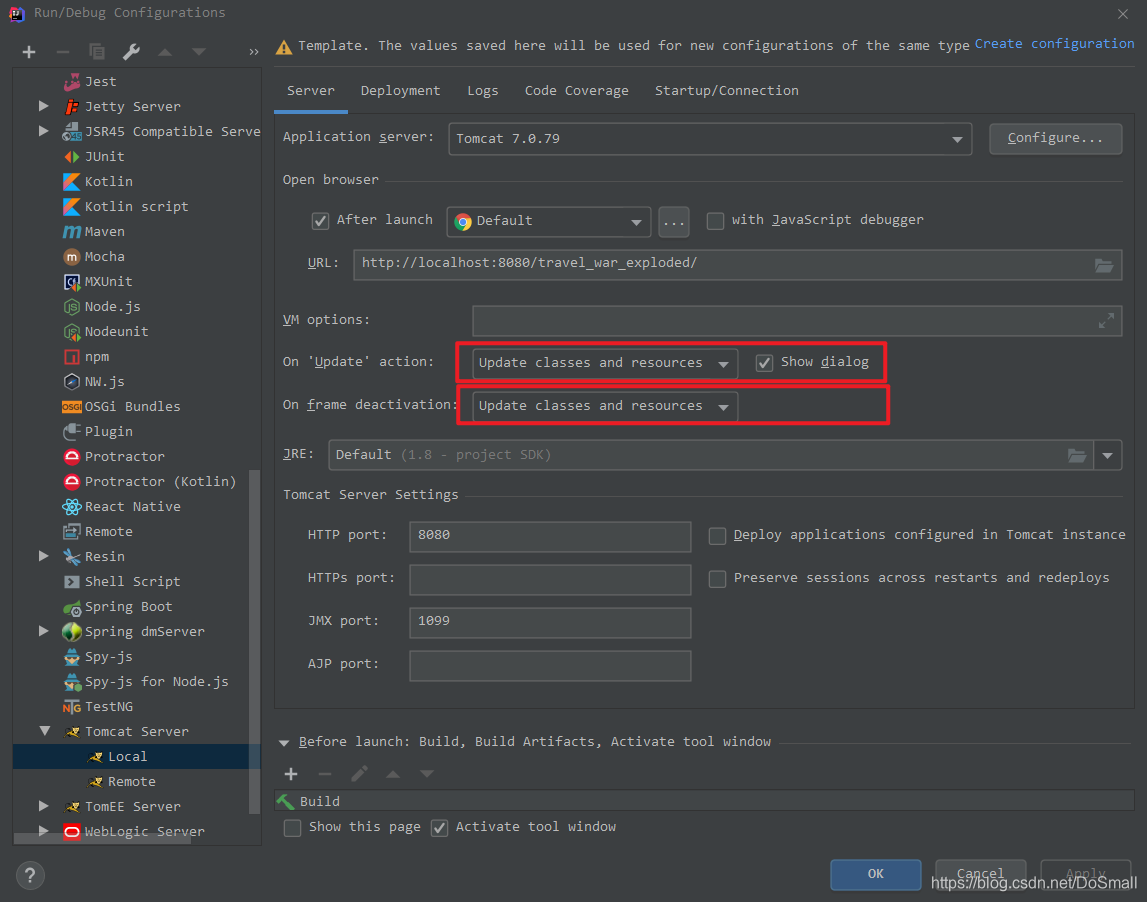This screenshot has width=1147, height=902.
Task: Enable with JavaScript debugger option
Action: pyautogui.click(x=715, y=221)
